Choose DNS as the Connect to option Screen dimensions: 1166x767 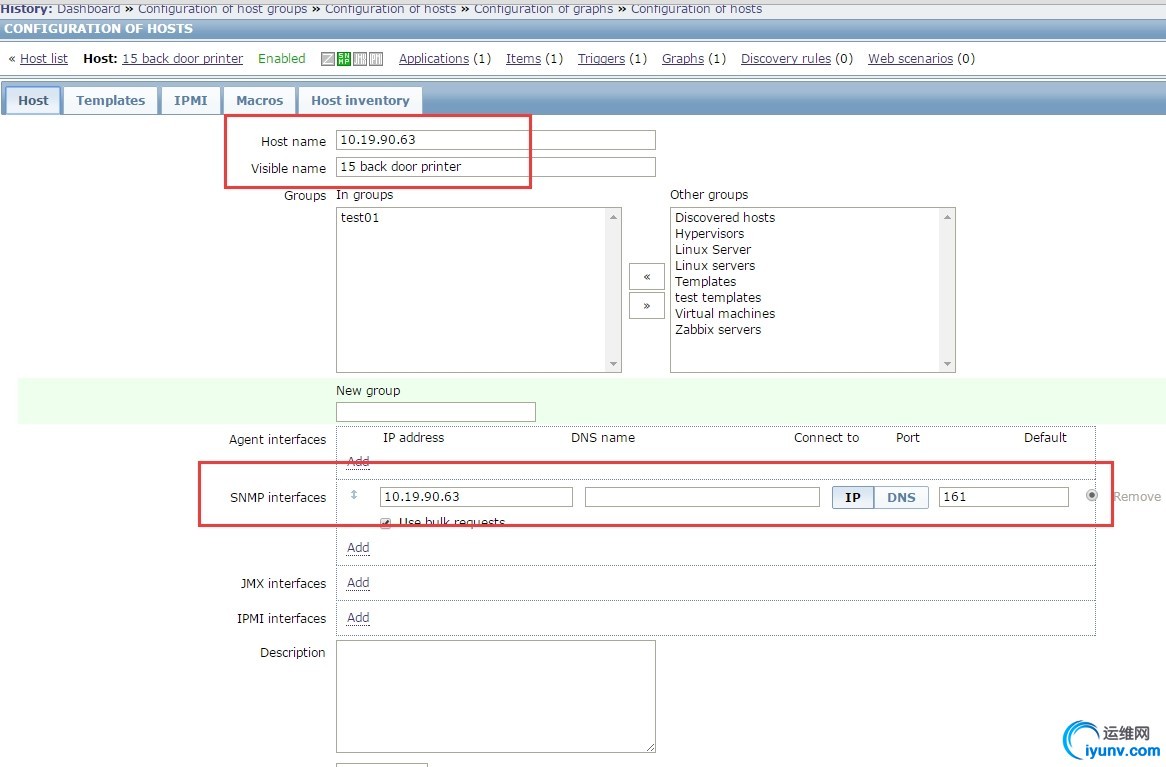[x=901, y=497]
